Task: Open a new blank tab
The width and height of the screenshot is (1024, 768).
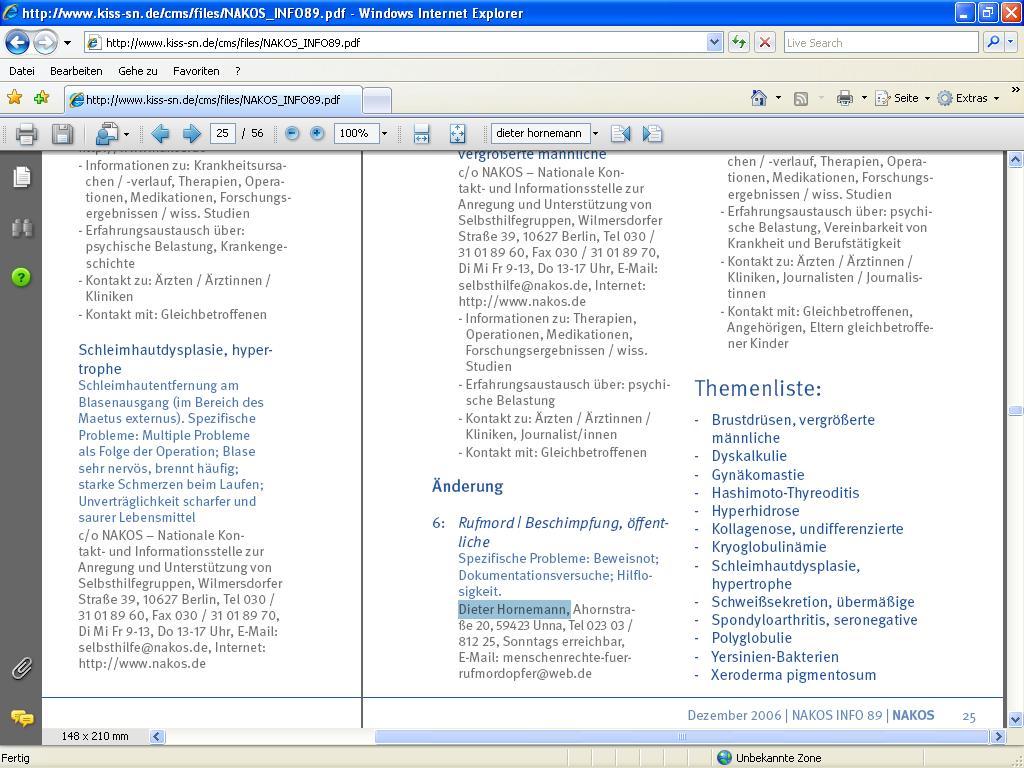Action: coord(377,101)
